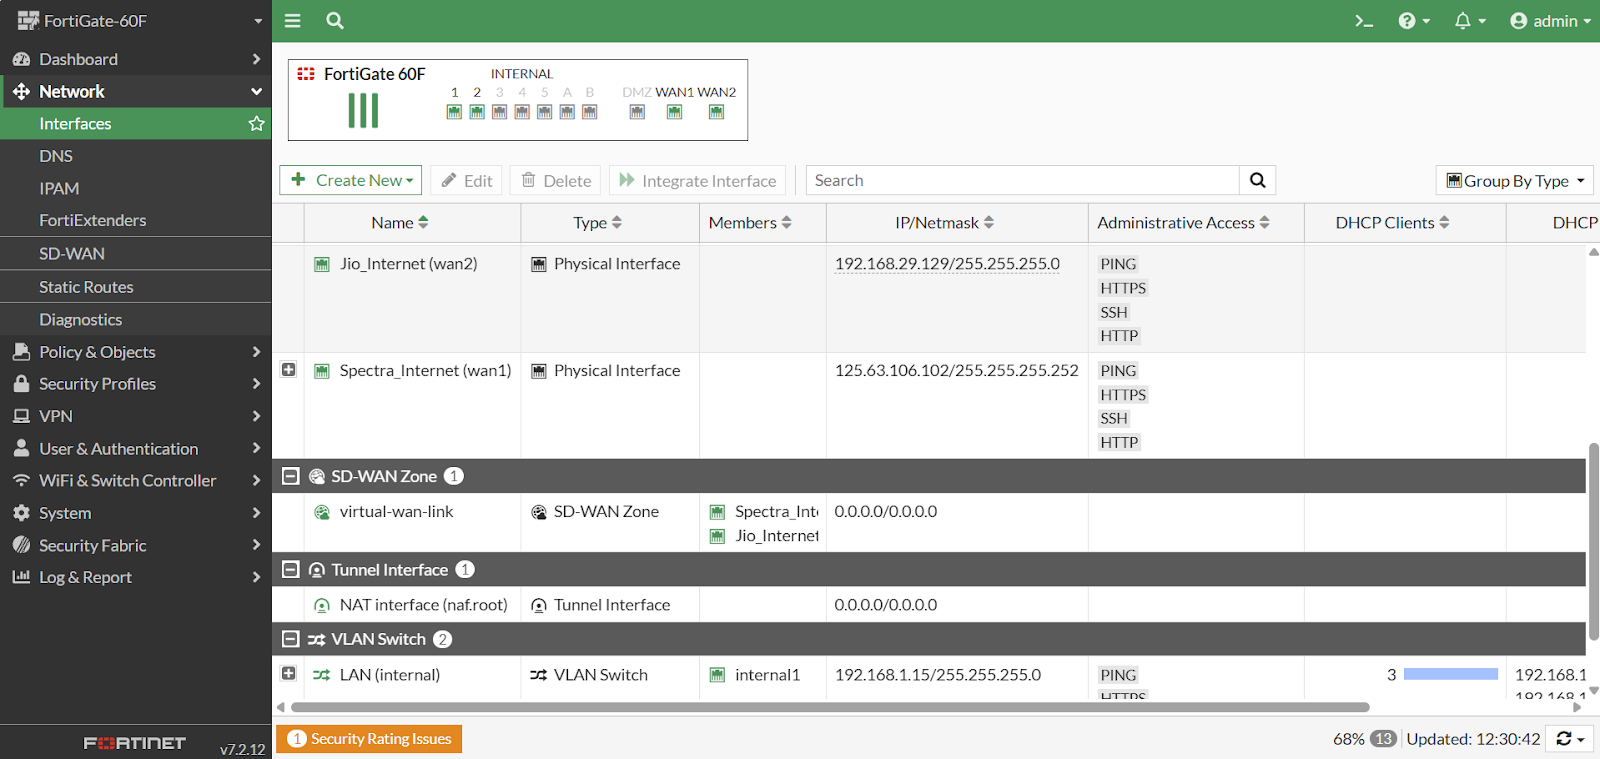Expand the Log & Report menu
The height and width of the screenshot is (759, 1600).
pyautogui.click(x=136, y=577)
